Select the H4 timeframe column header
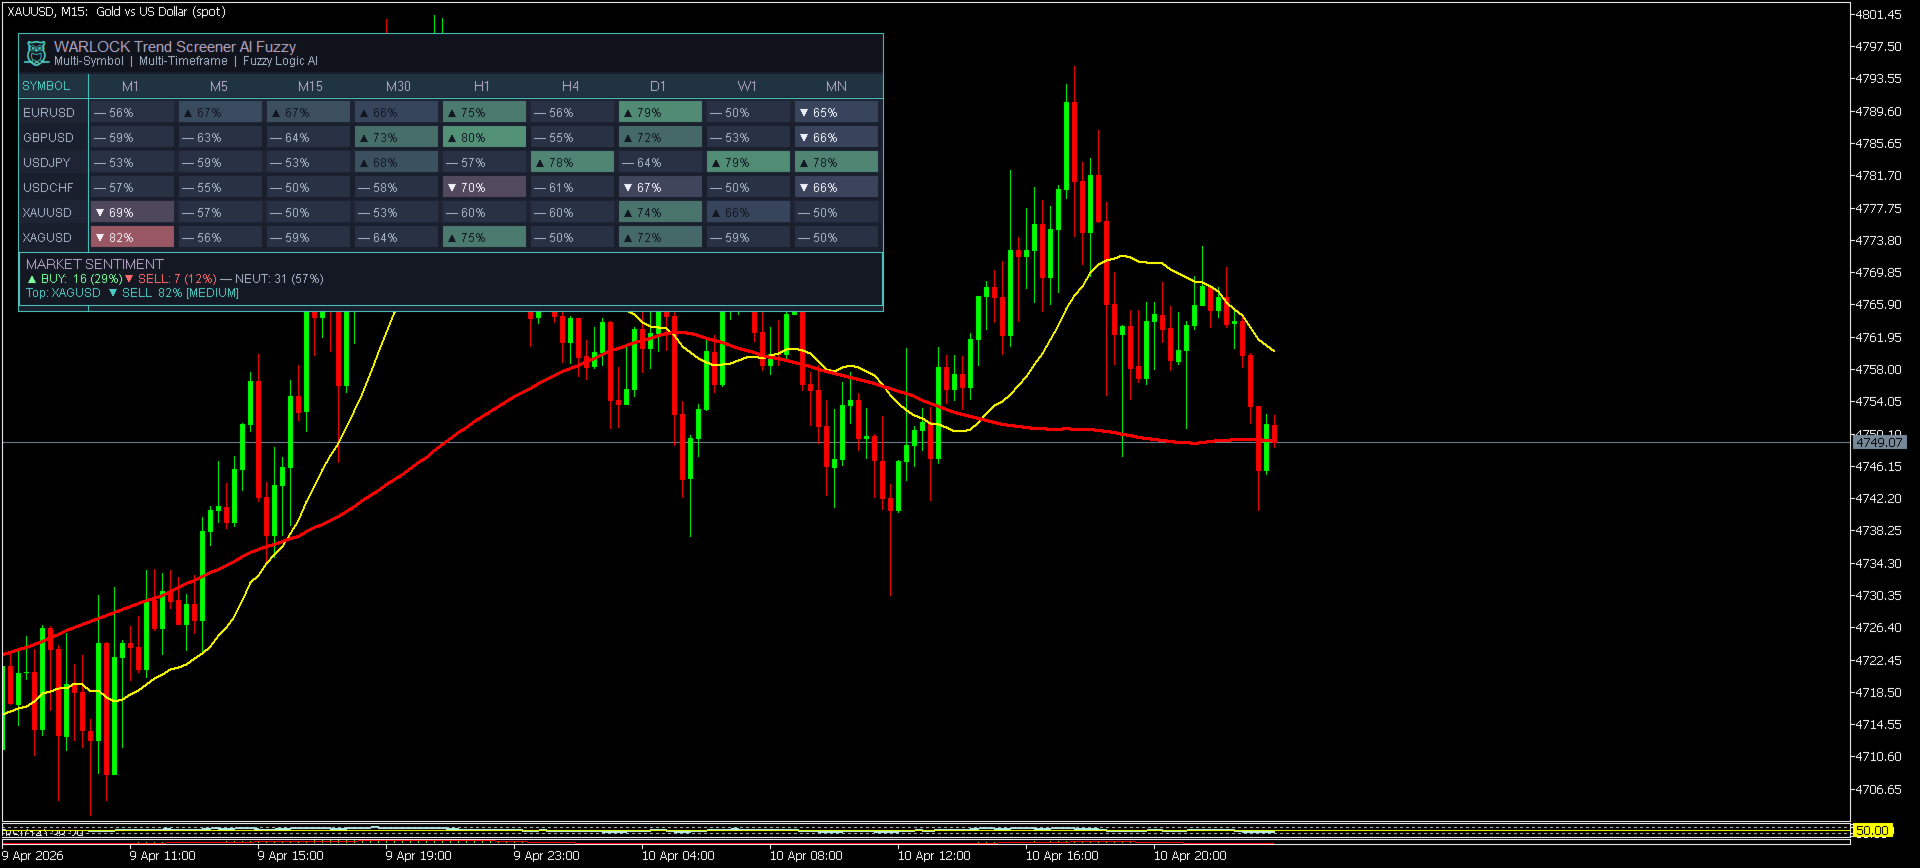The width and height of the screenshot is (1920, 868). (x=570, y=86)
